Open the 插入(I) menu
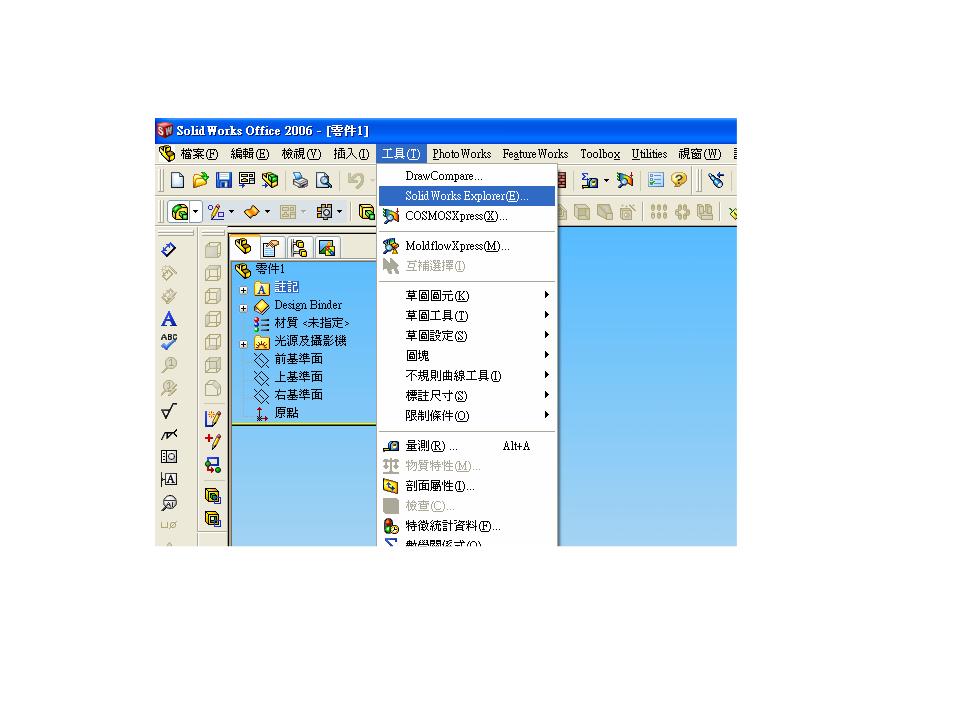Image resolution: width=960 pixels, height=720 pixels. [x=351, y=154]
